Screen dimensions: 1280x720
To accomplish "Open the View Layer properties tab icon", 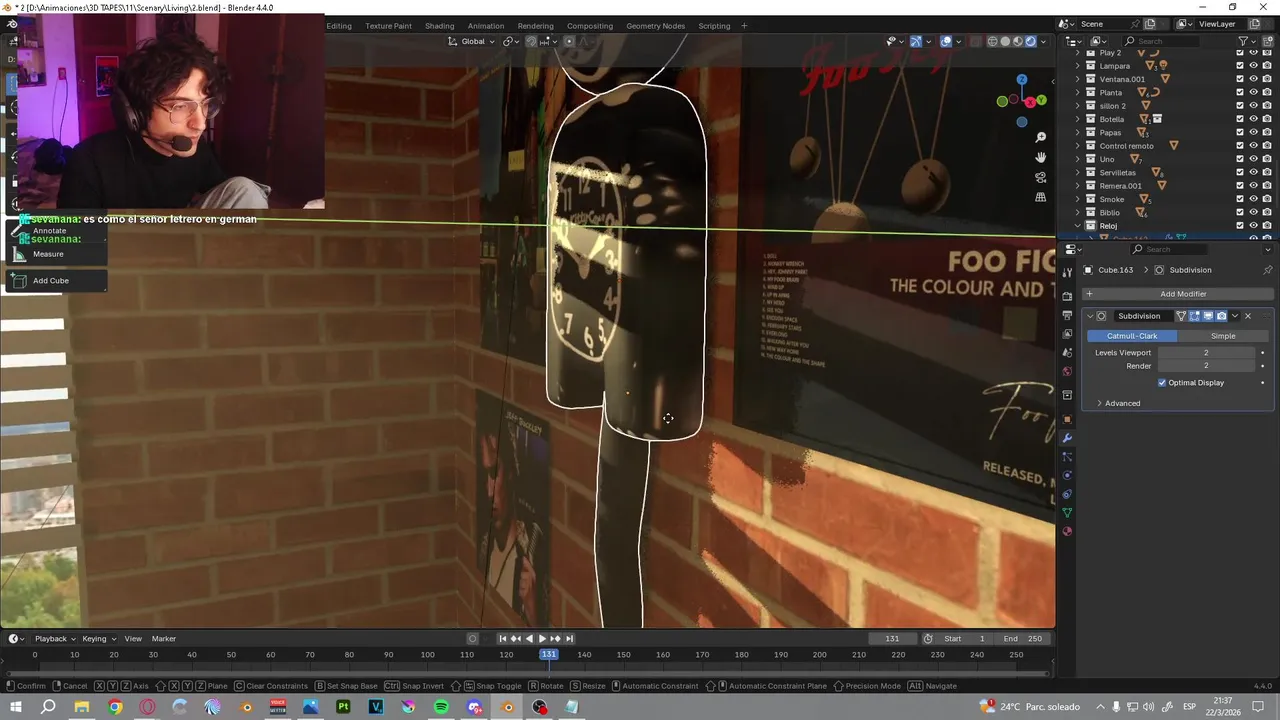I will click(x=1067, y=334).
